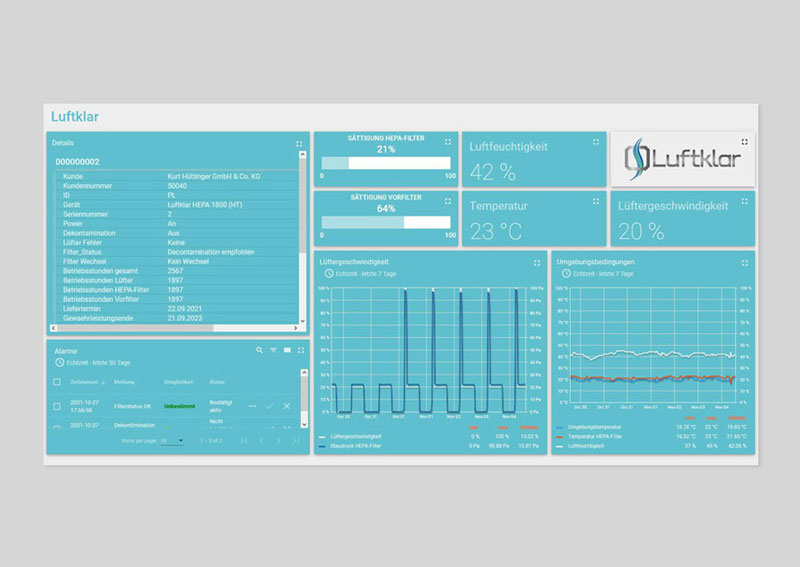Image resolution: width=800 pixels, height=567 pixels.
Task: Expand the Umgebungsbedingungen chart to fullscreen
Action: pyautogui.click(x=744, y=263)
